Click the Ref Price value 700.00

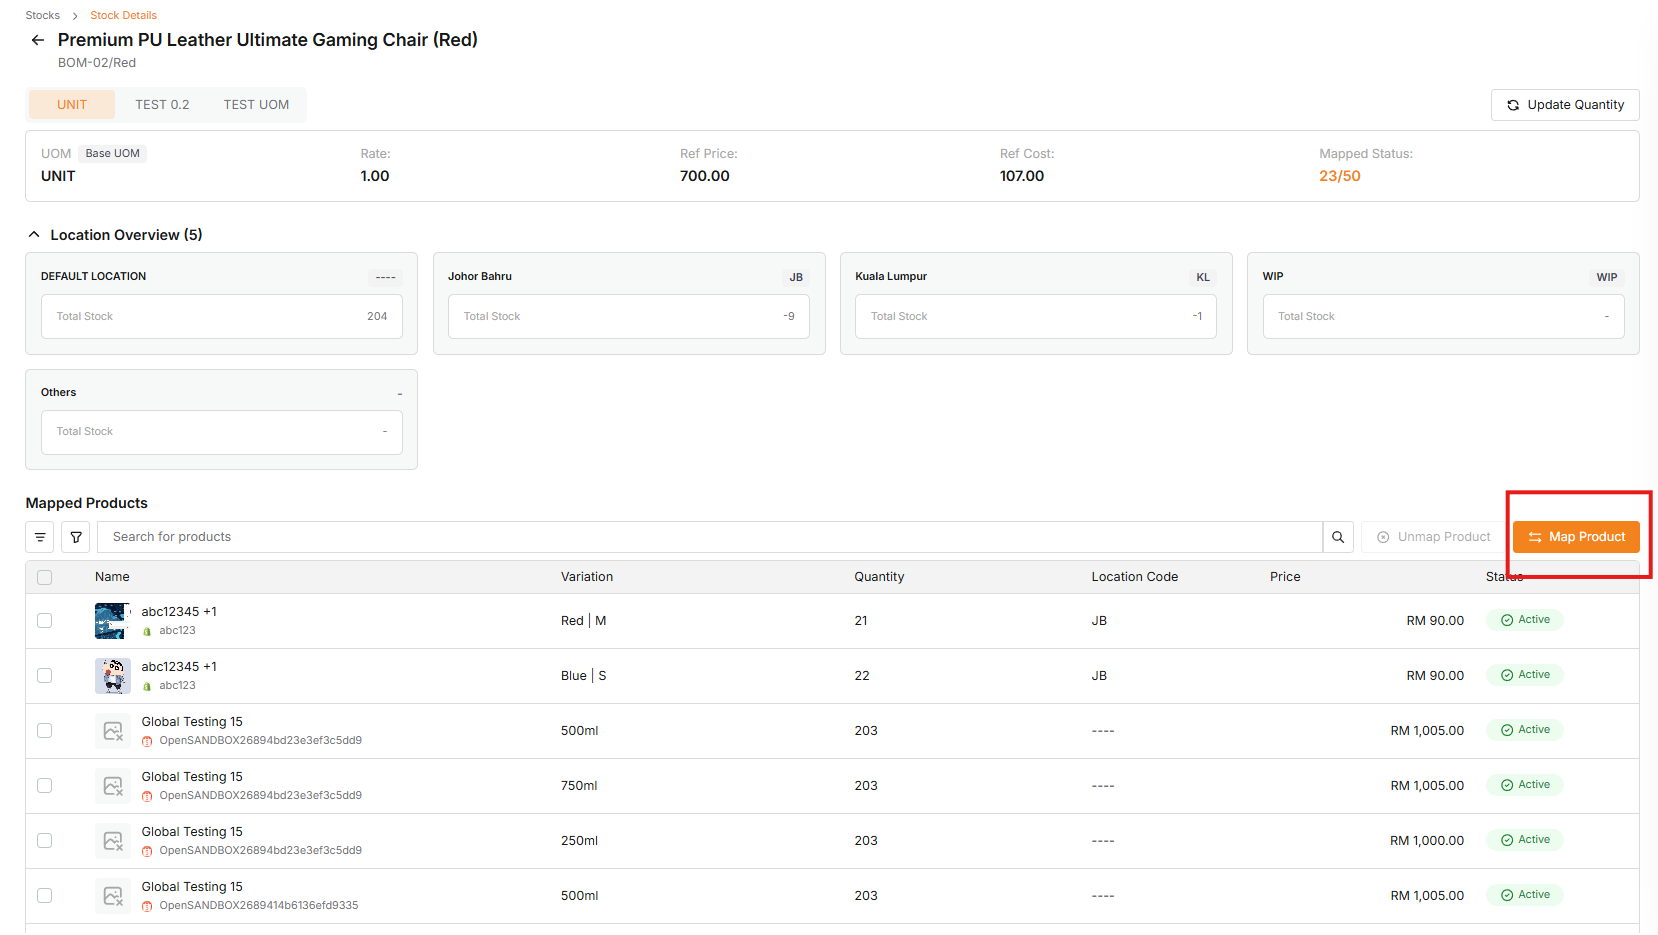click(x=705, y=176)
